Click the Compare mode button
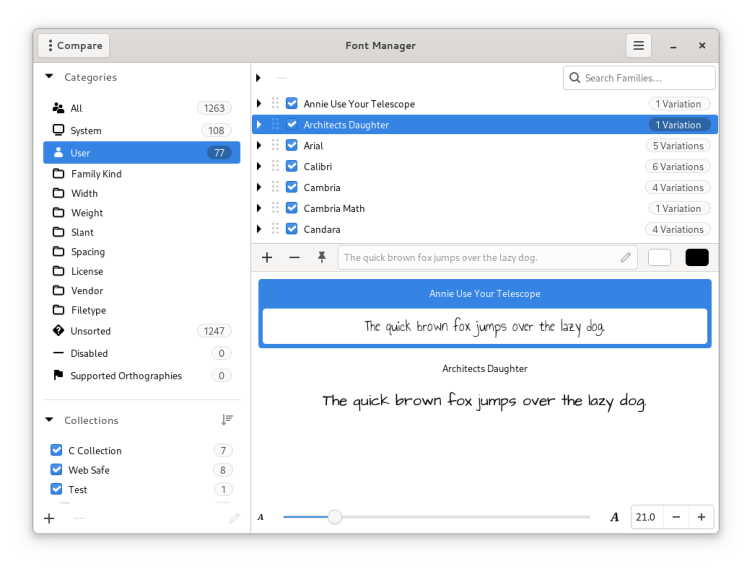752x571 pixels. coord(74,45)
